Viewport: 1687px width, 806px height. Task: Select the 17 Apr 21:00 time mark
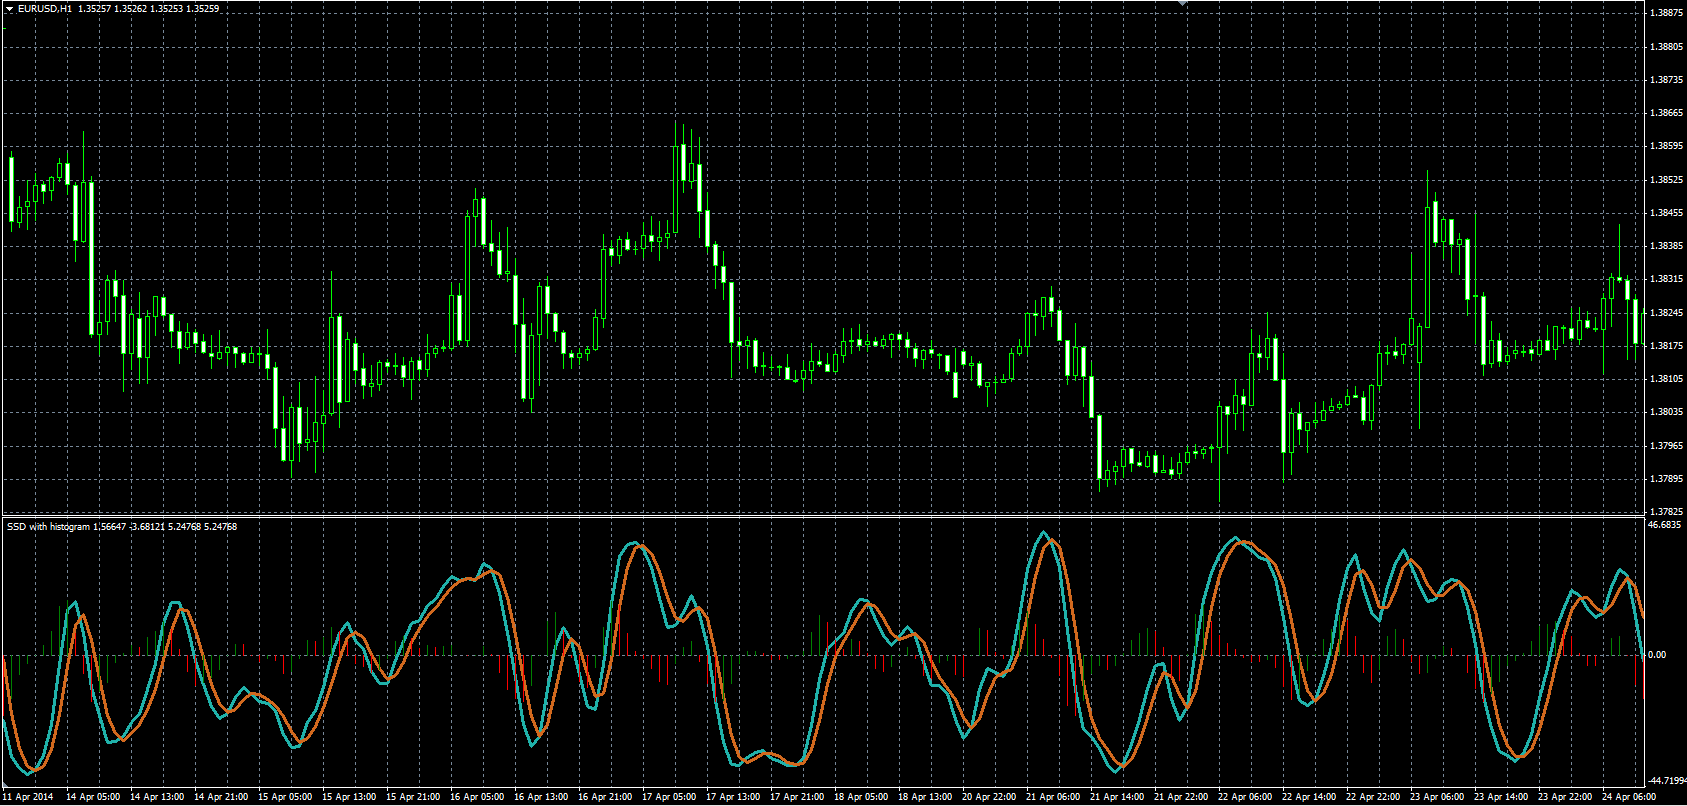[x=797, y=797]
